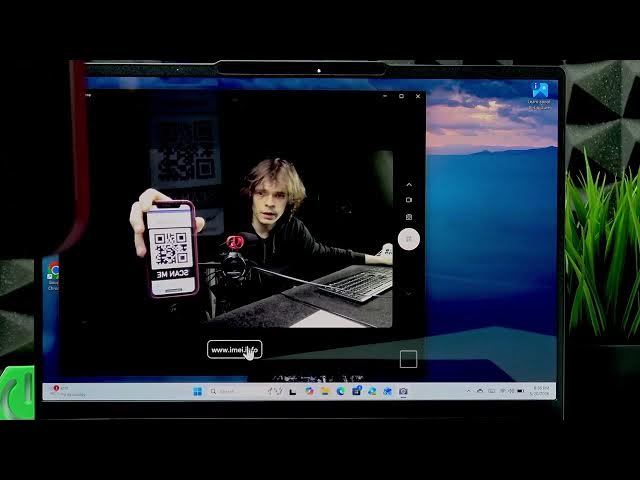
Task: Open File Explorer from the taskbar
Action: [x=325, y=391]
